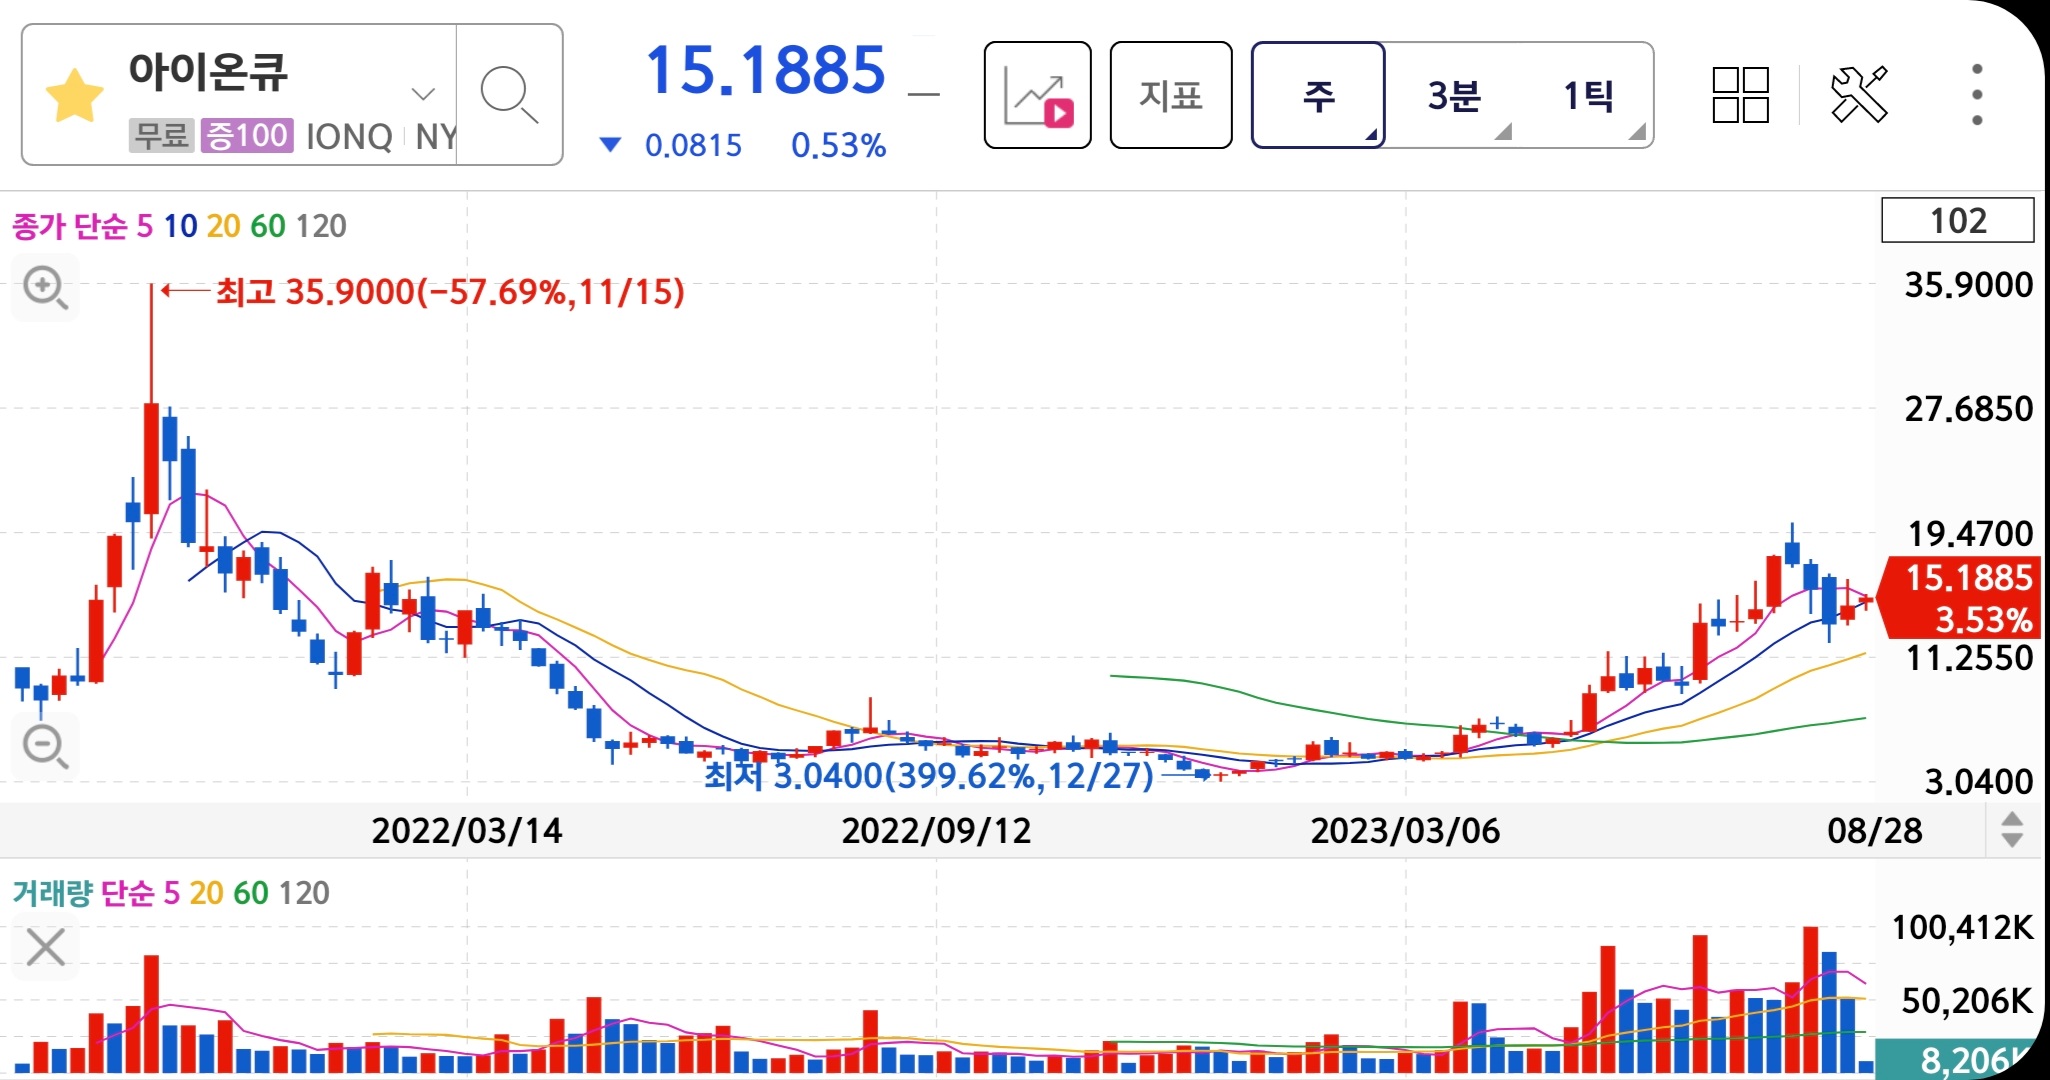Click the 120 moving average label
Image resolution: width=2050 pixels, height=1080 pixels.
point(321,226)
